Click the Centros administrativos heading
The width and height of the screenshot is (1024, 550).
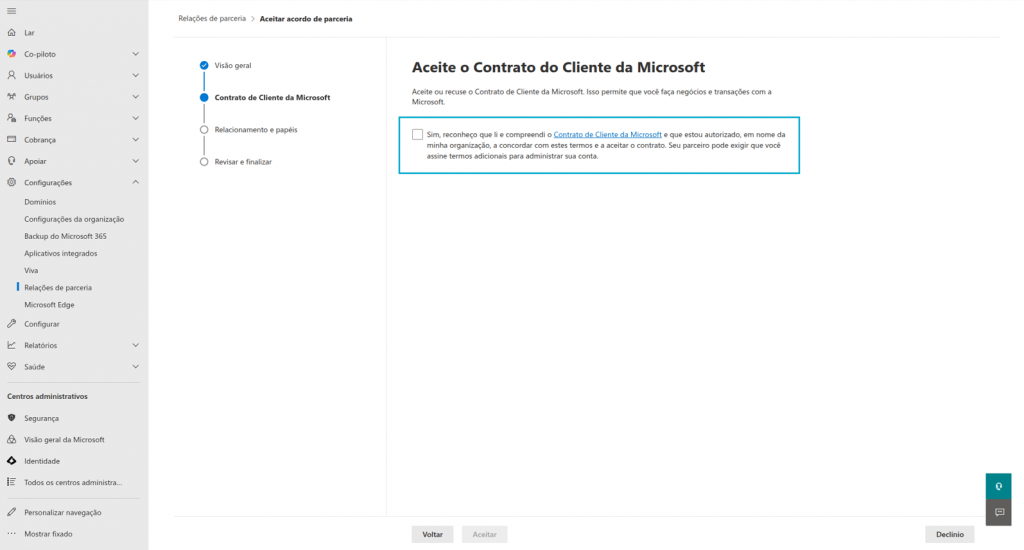coord(47,396)
